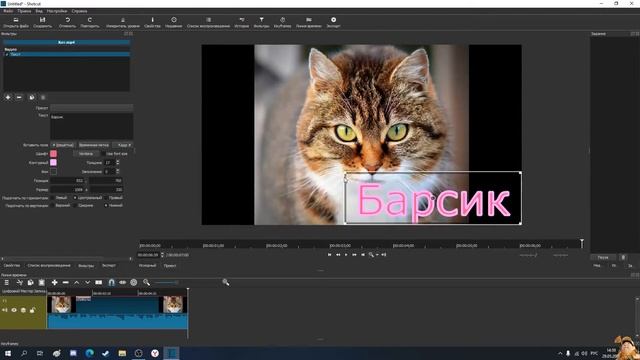Open the Recent panel toolbar icon
This screenshot has height=360, width=640.
[173, 20]
